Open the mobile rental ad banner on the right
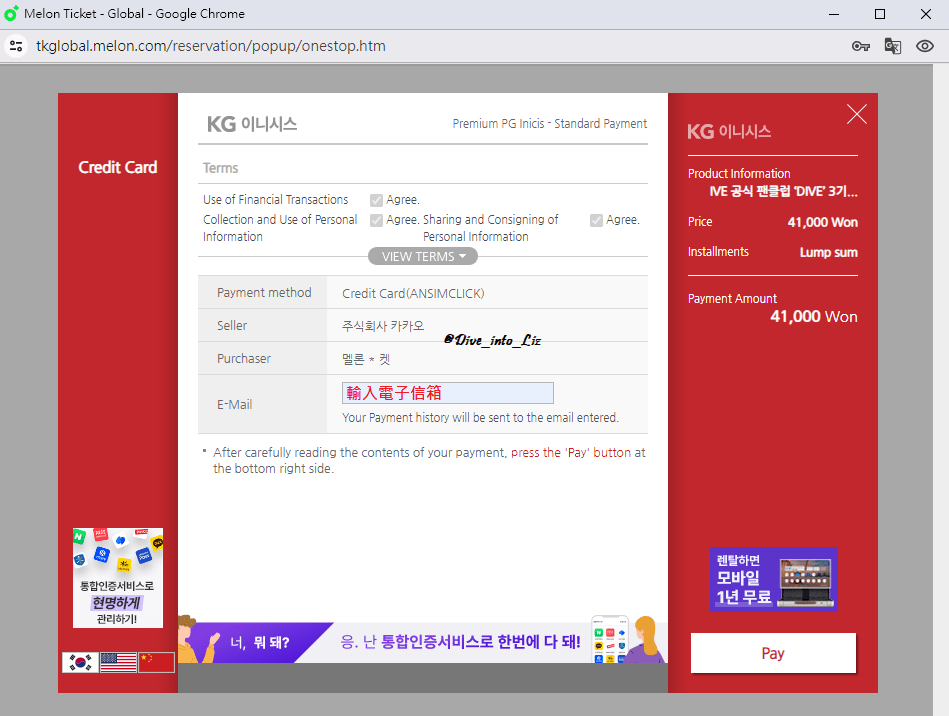 773,580
